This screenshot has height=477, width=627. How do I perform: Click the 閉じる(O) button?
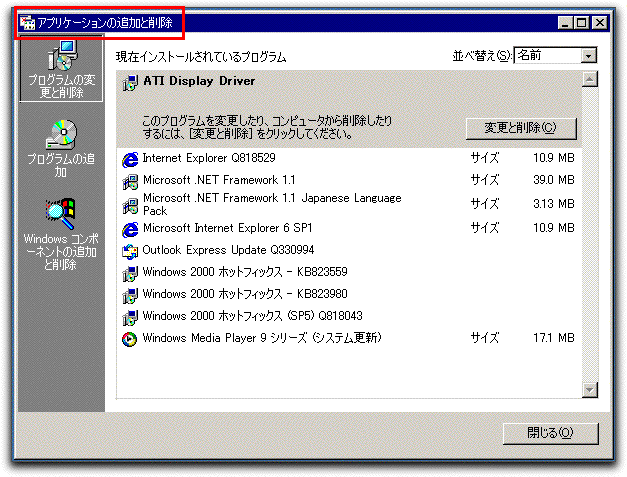tap(551, 433)
